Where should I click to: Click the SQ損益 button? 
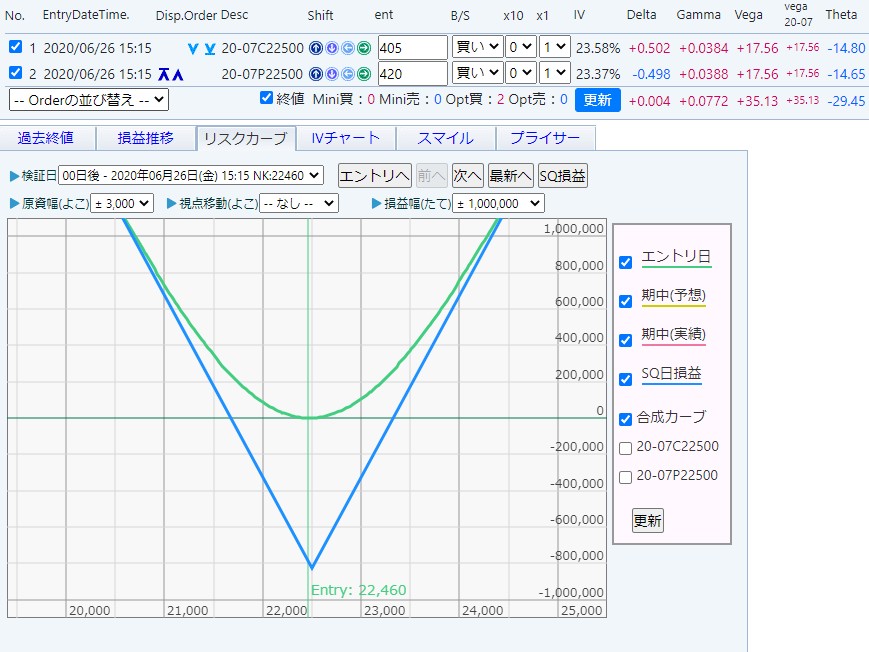coord(563,176)
